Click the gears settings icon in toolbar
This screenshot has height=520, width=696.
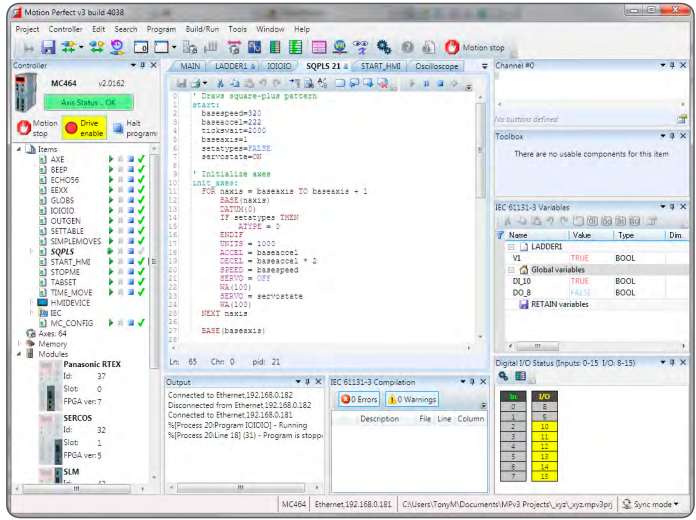pyautogui.click(x=384, y=47)
